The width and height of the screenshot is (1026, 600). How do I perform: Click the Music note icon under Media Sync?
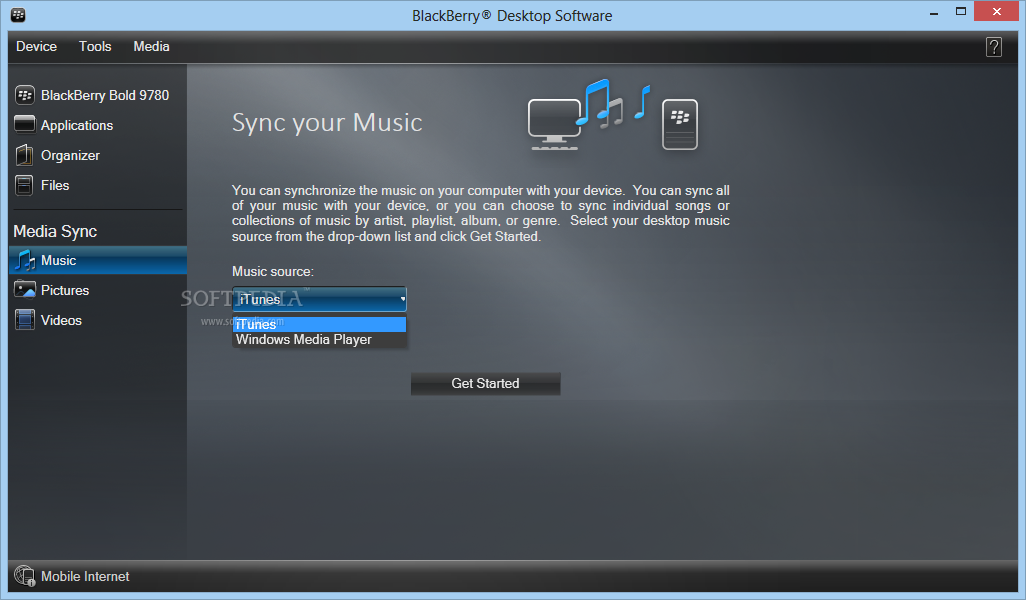25,260
